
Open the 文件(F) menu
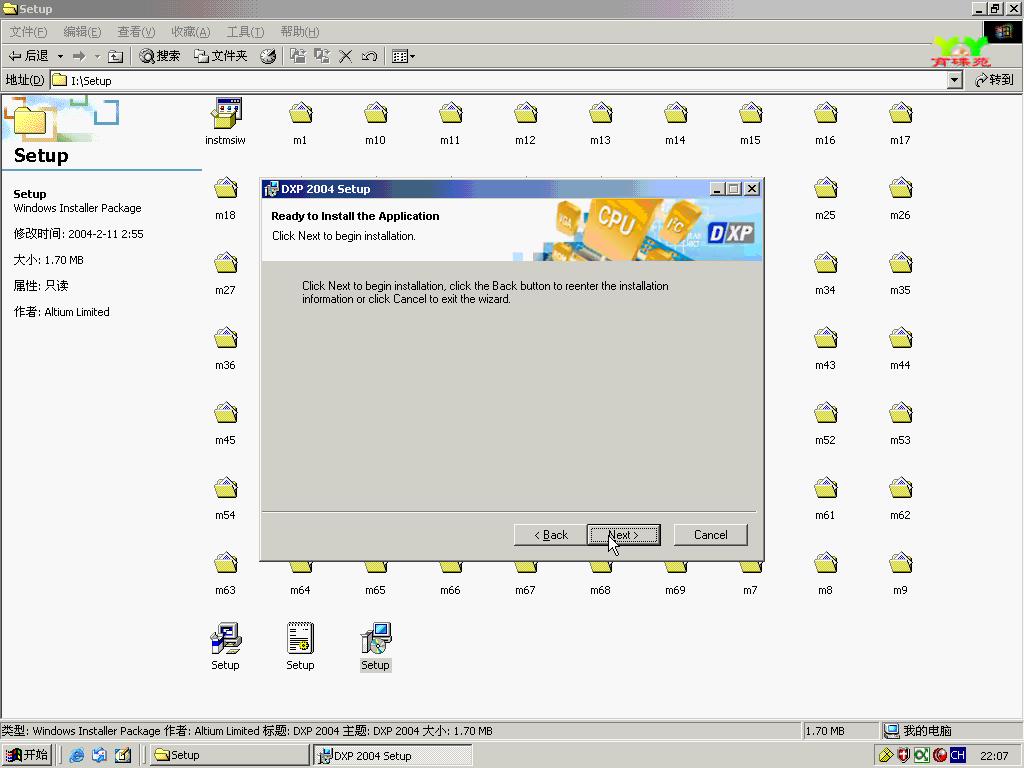click(28, 31)
